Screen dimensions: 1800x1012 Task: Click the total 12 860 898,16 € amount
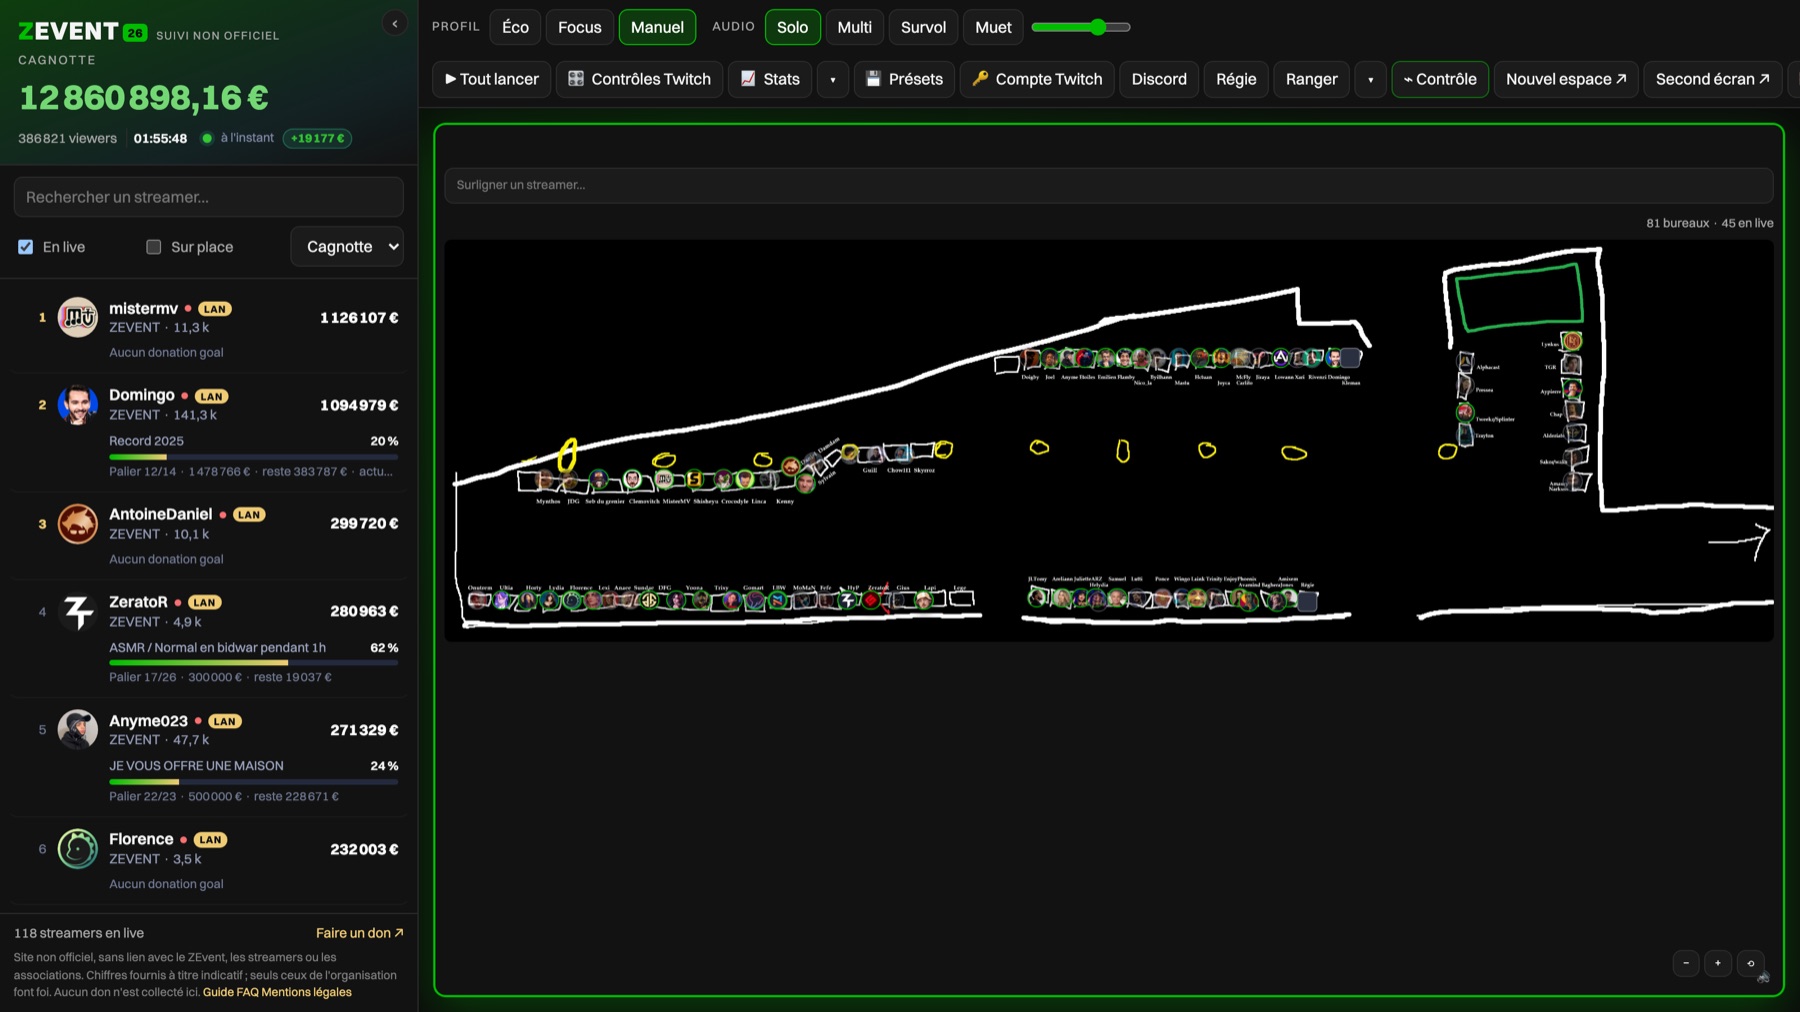pyautogui.click(x=144, y=98)
